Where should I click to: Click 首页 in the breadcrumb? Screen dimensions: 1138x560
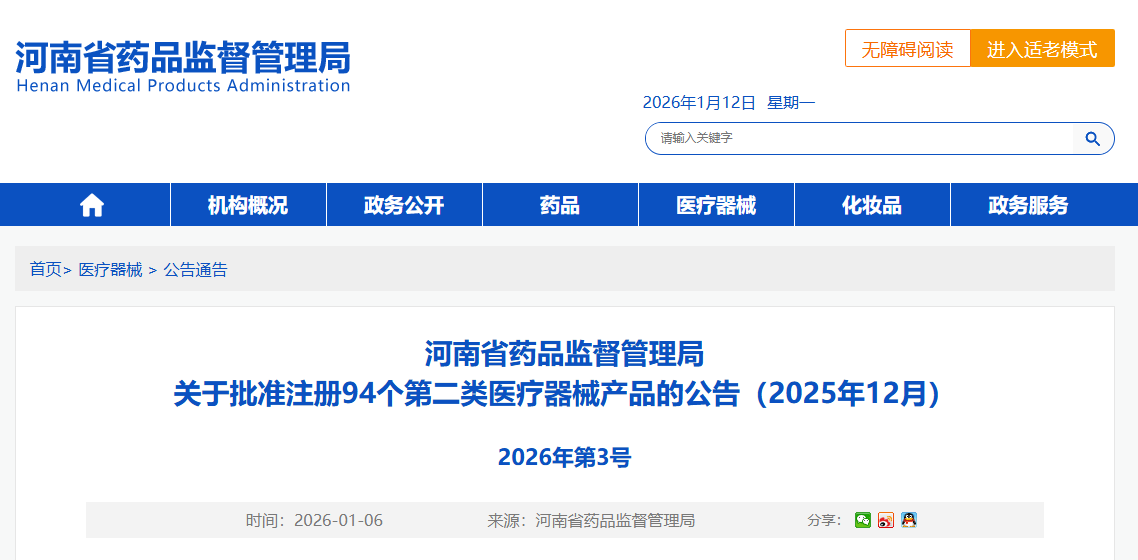pos(45,270)
